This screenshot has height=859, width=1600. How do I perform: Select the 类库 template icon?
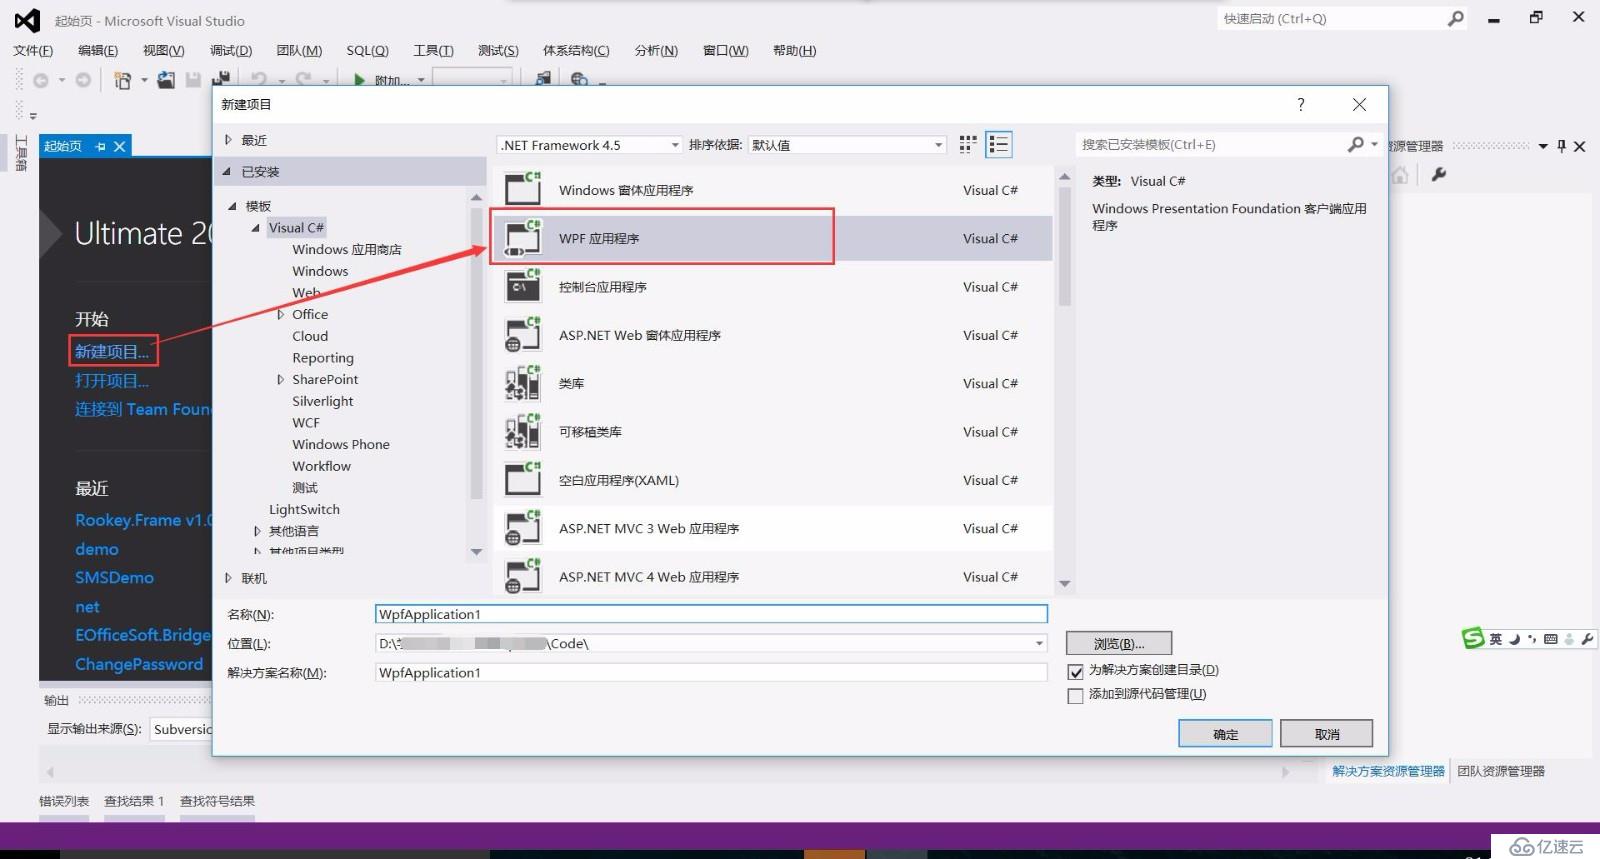522,383
